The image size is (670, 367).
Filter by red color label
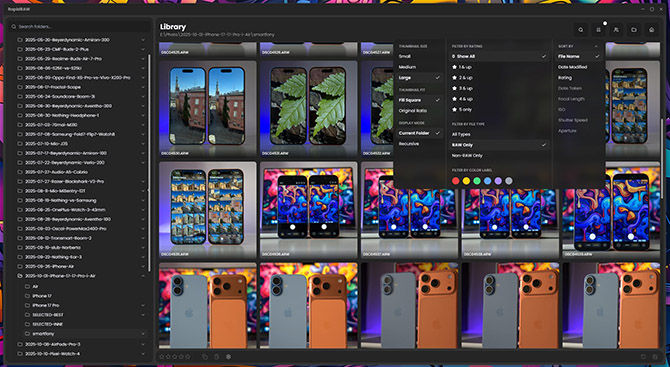pyautogui.click(x=455, y=181)
